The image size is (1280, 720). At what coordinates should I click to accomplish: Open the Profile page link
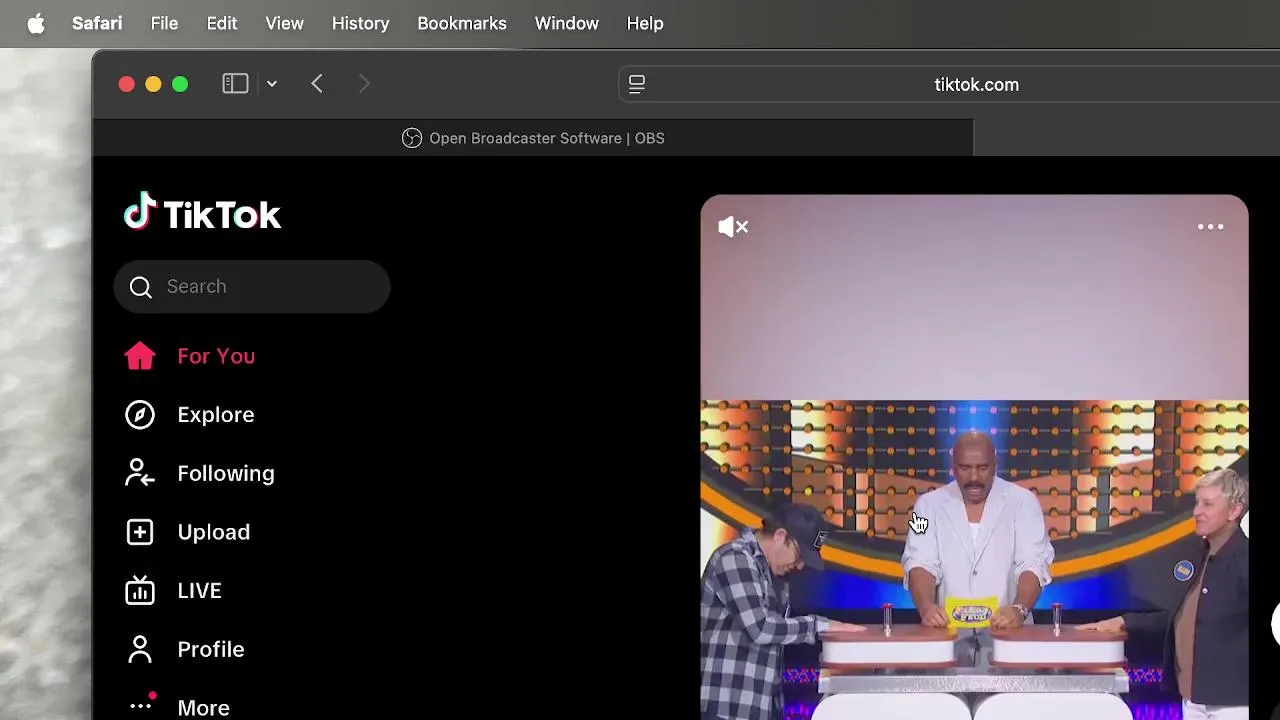pyautogui.click(x=211, y=649)
